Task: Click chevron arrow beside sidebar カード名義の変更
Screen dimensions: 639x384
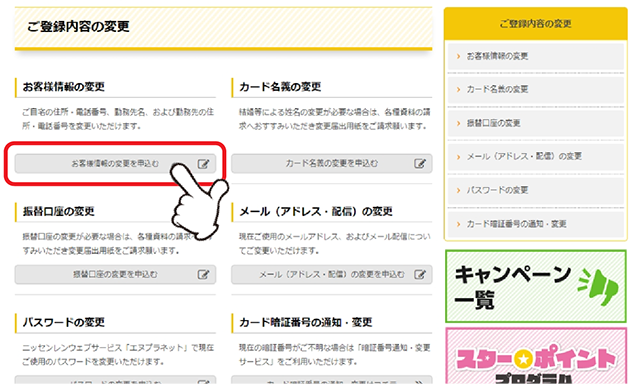Action: coord(458,89)
